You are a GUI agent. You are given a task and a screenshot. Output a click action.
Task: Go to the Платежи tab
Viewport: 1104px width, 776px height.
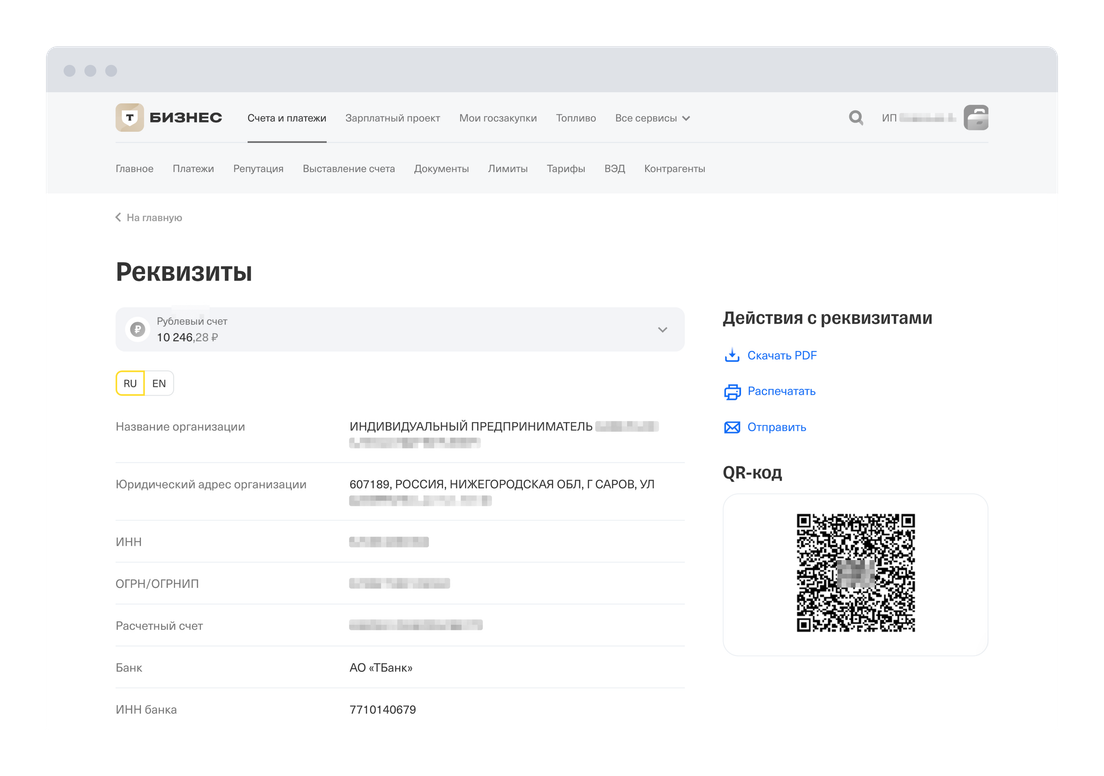click(193, 169)
